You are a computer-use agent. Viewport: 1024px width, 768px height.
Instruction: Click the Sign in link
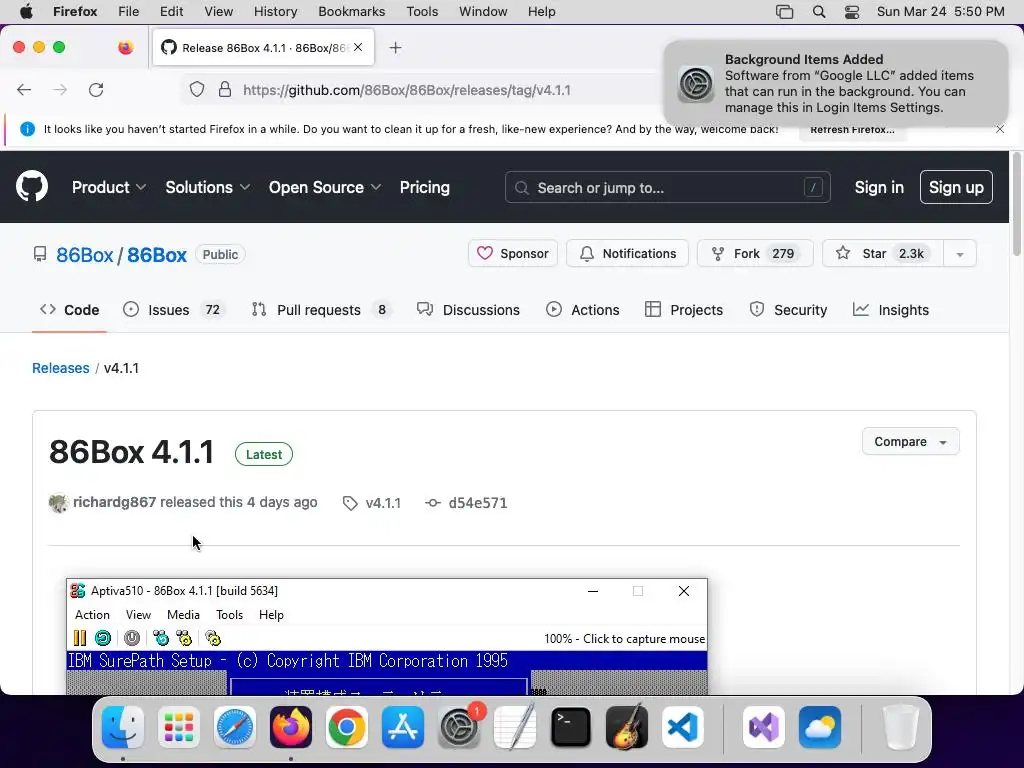tap(879, 187)
